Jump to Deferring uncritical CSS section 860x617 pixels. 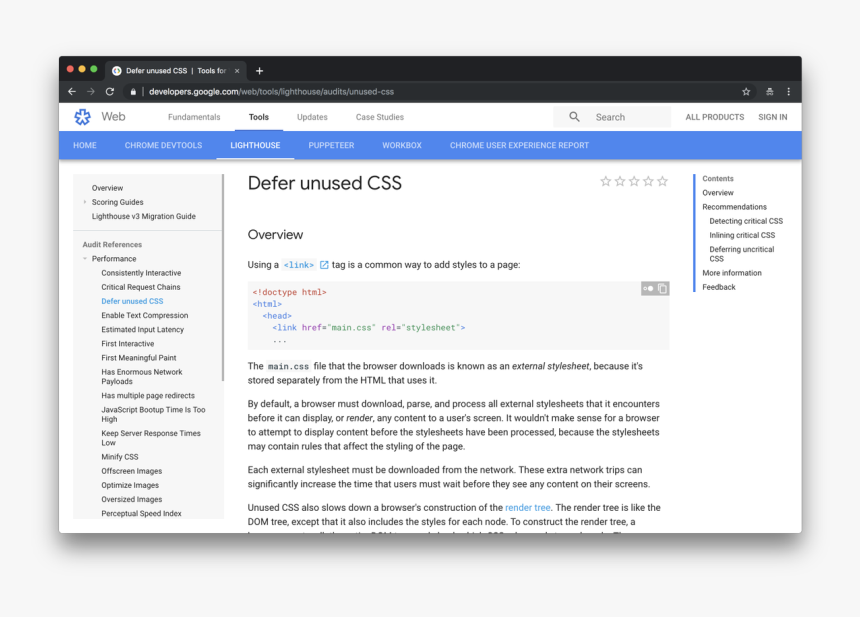click(742, 254)
